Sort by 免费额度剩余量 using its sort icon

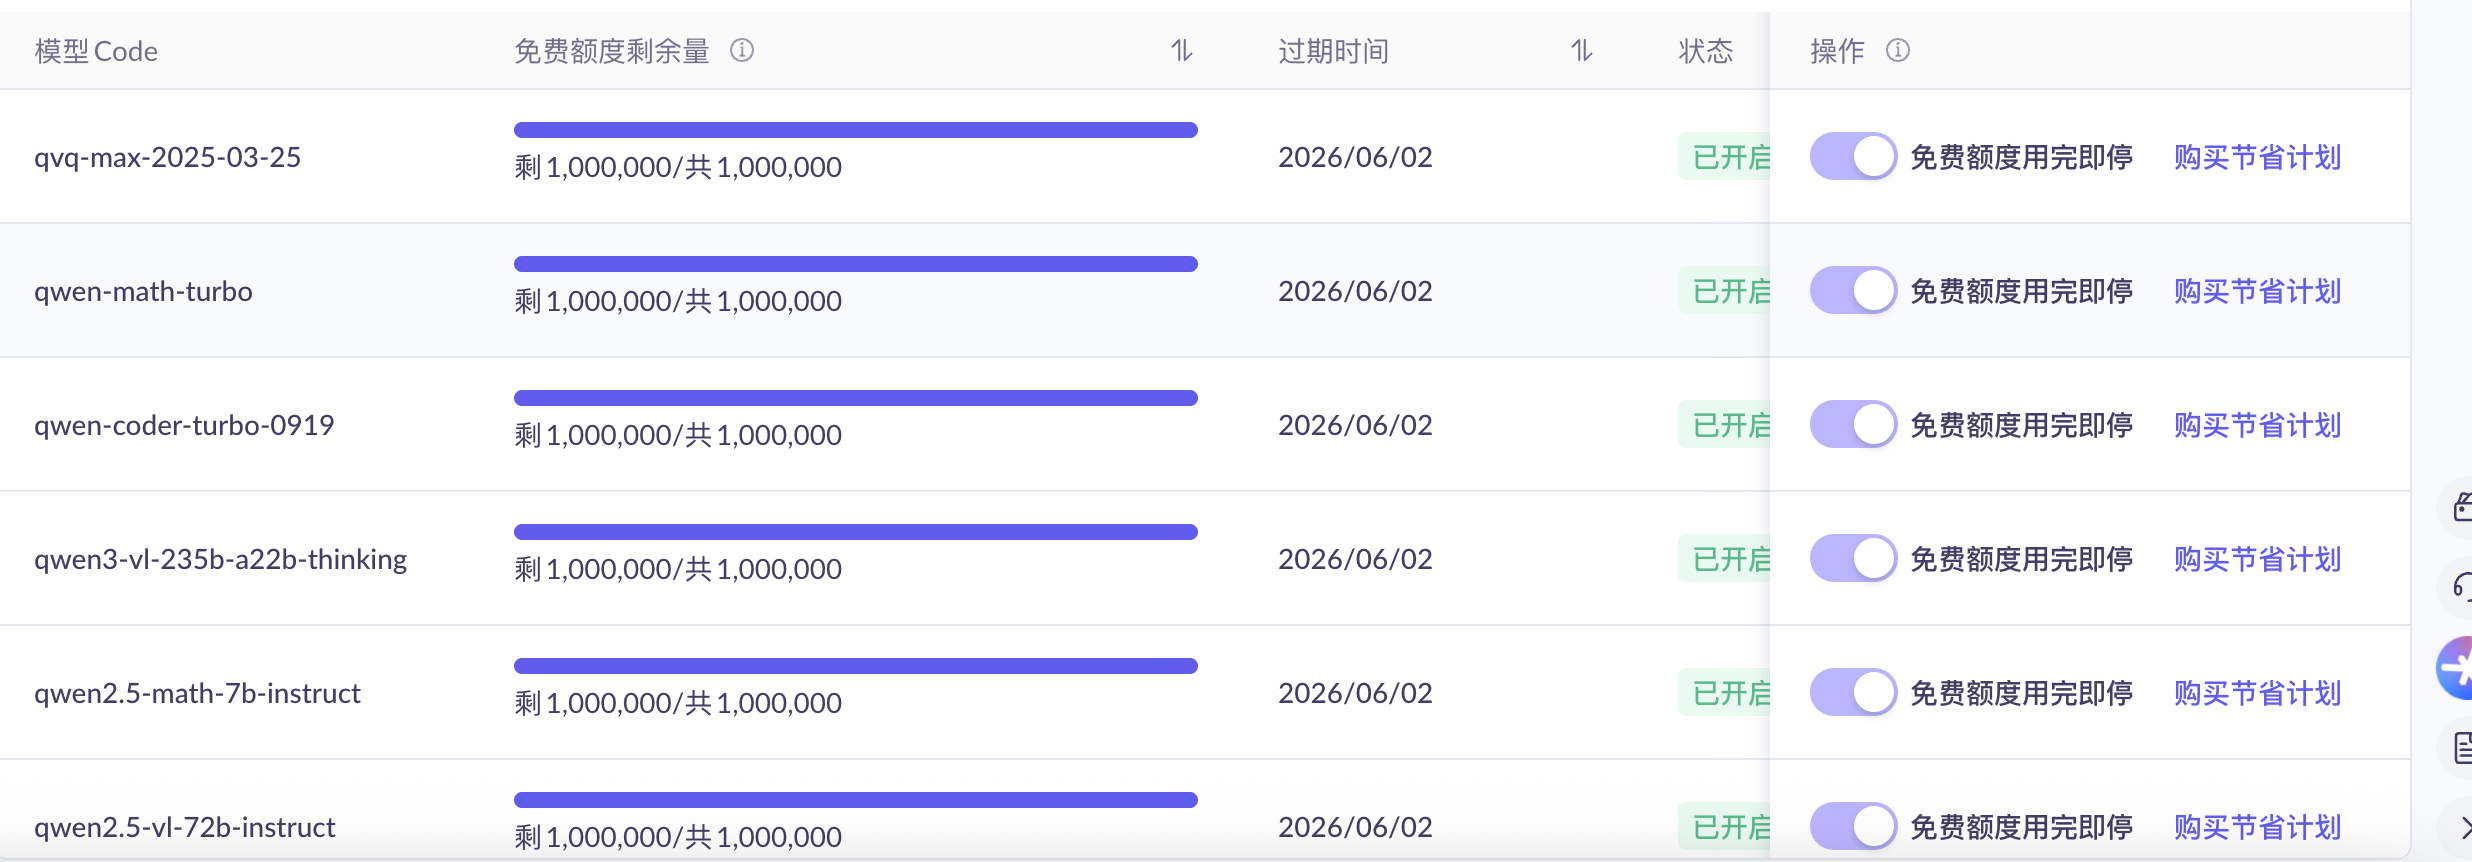click(x=1182, y=50)
